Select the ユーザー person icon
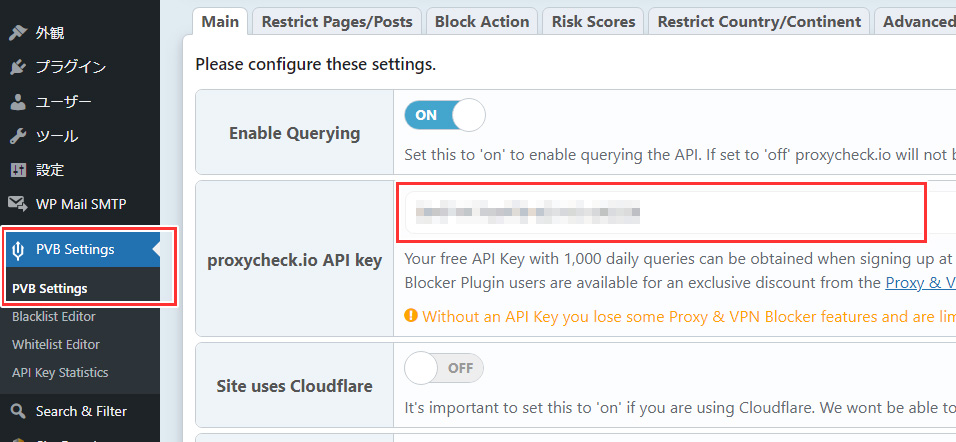This screenshot has width=956, height=442. (x=18, y=101)
